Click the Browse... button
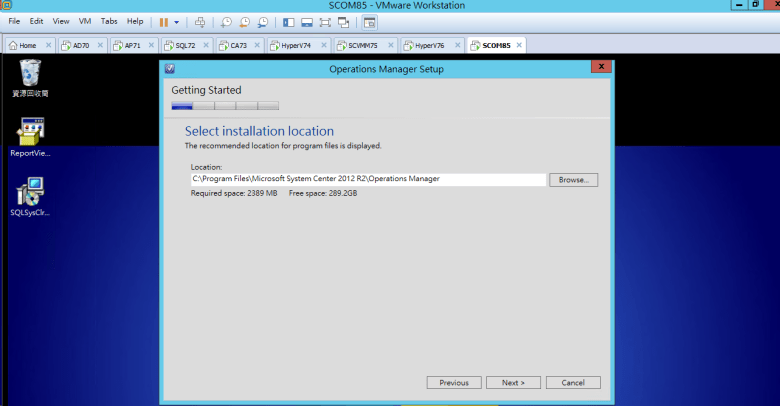 [573, 180]
